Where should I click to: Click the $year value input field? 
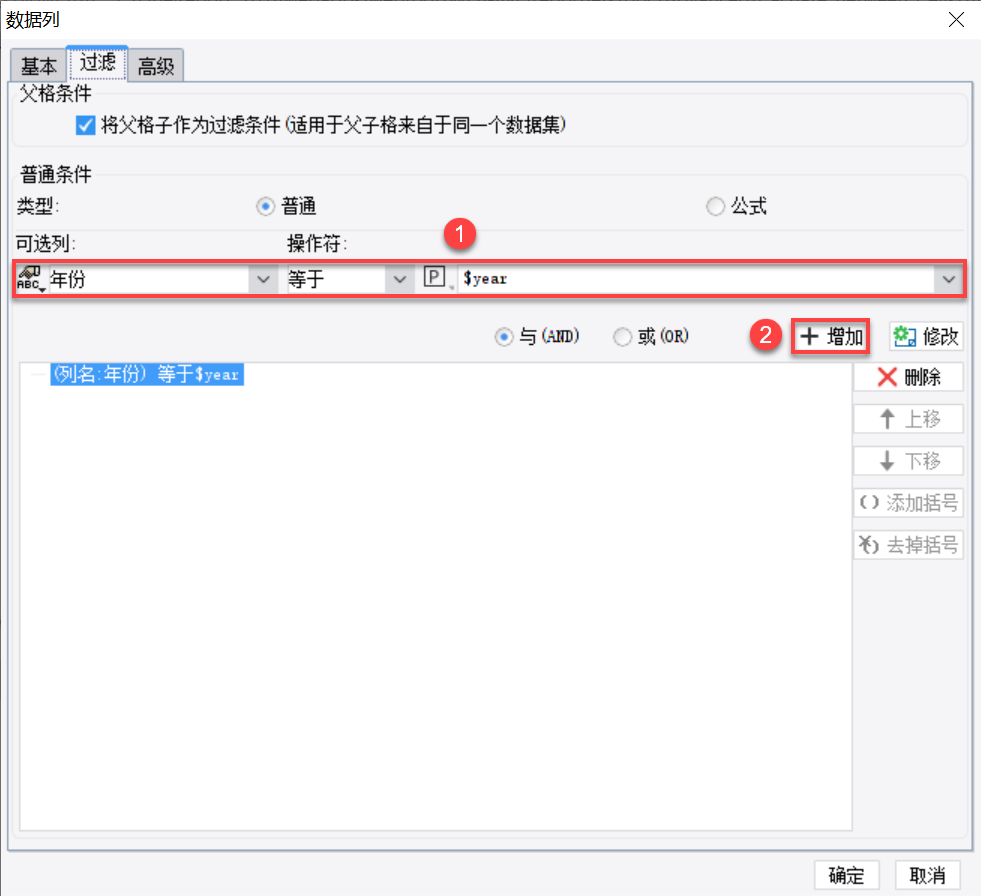[x=696, y=279]
